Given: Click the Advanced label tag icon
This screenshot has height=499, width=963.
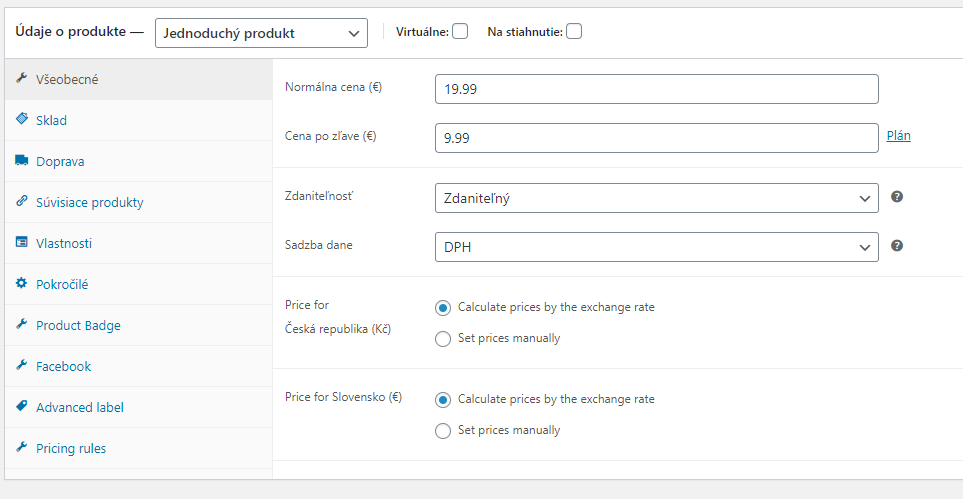Looking at the screenshot, I should [21, 407].
